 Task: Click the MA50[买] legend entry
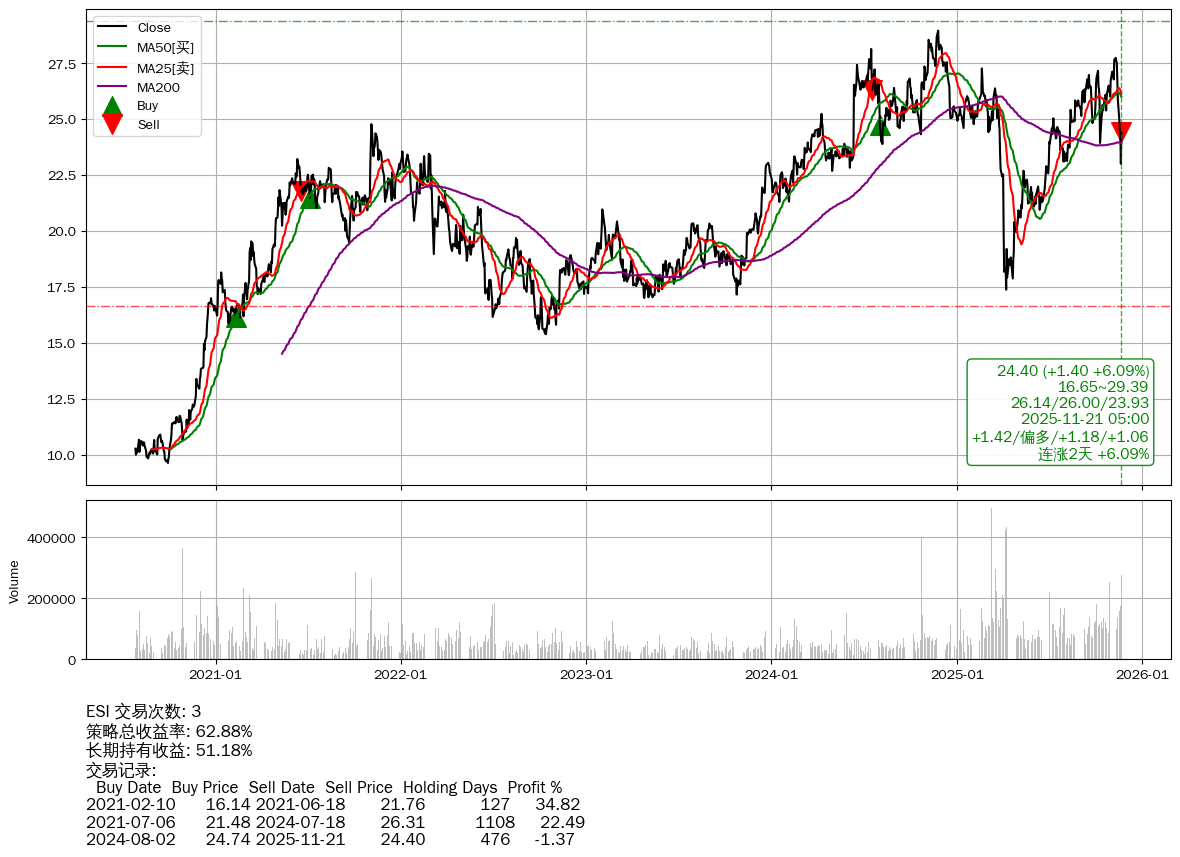click(165, 47)
